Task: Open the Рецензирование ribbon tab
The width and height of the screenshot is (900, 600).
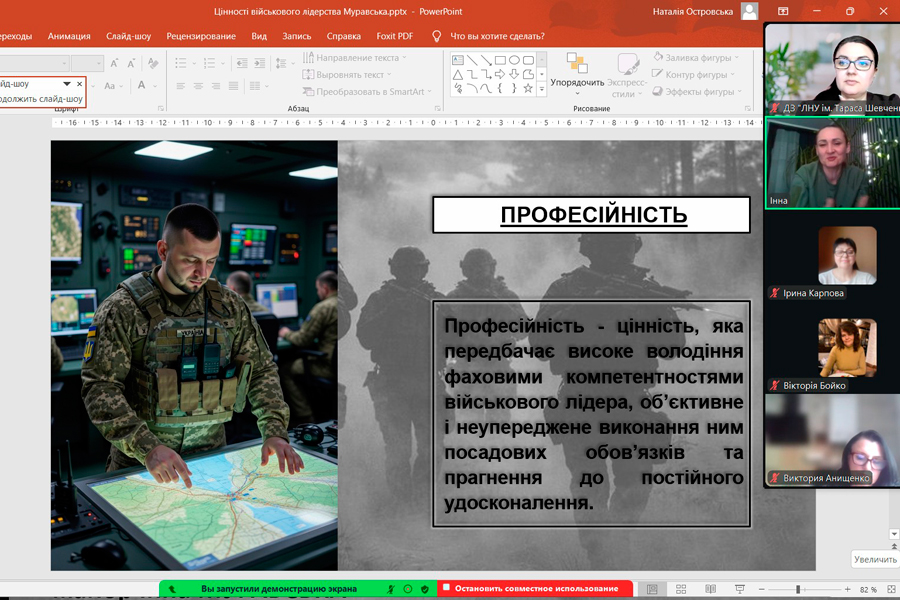Action: 201,36
